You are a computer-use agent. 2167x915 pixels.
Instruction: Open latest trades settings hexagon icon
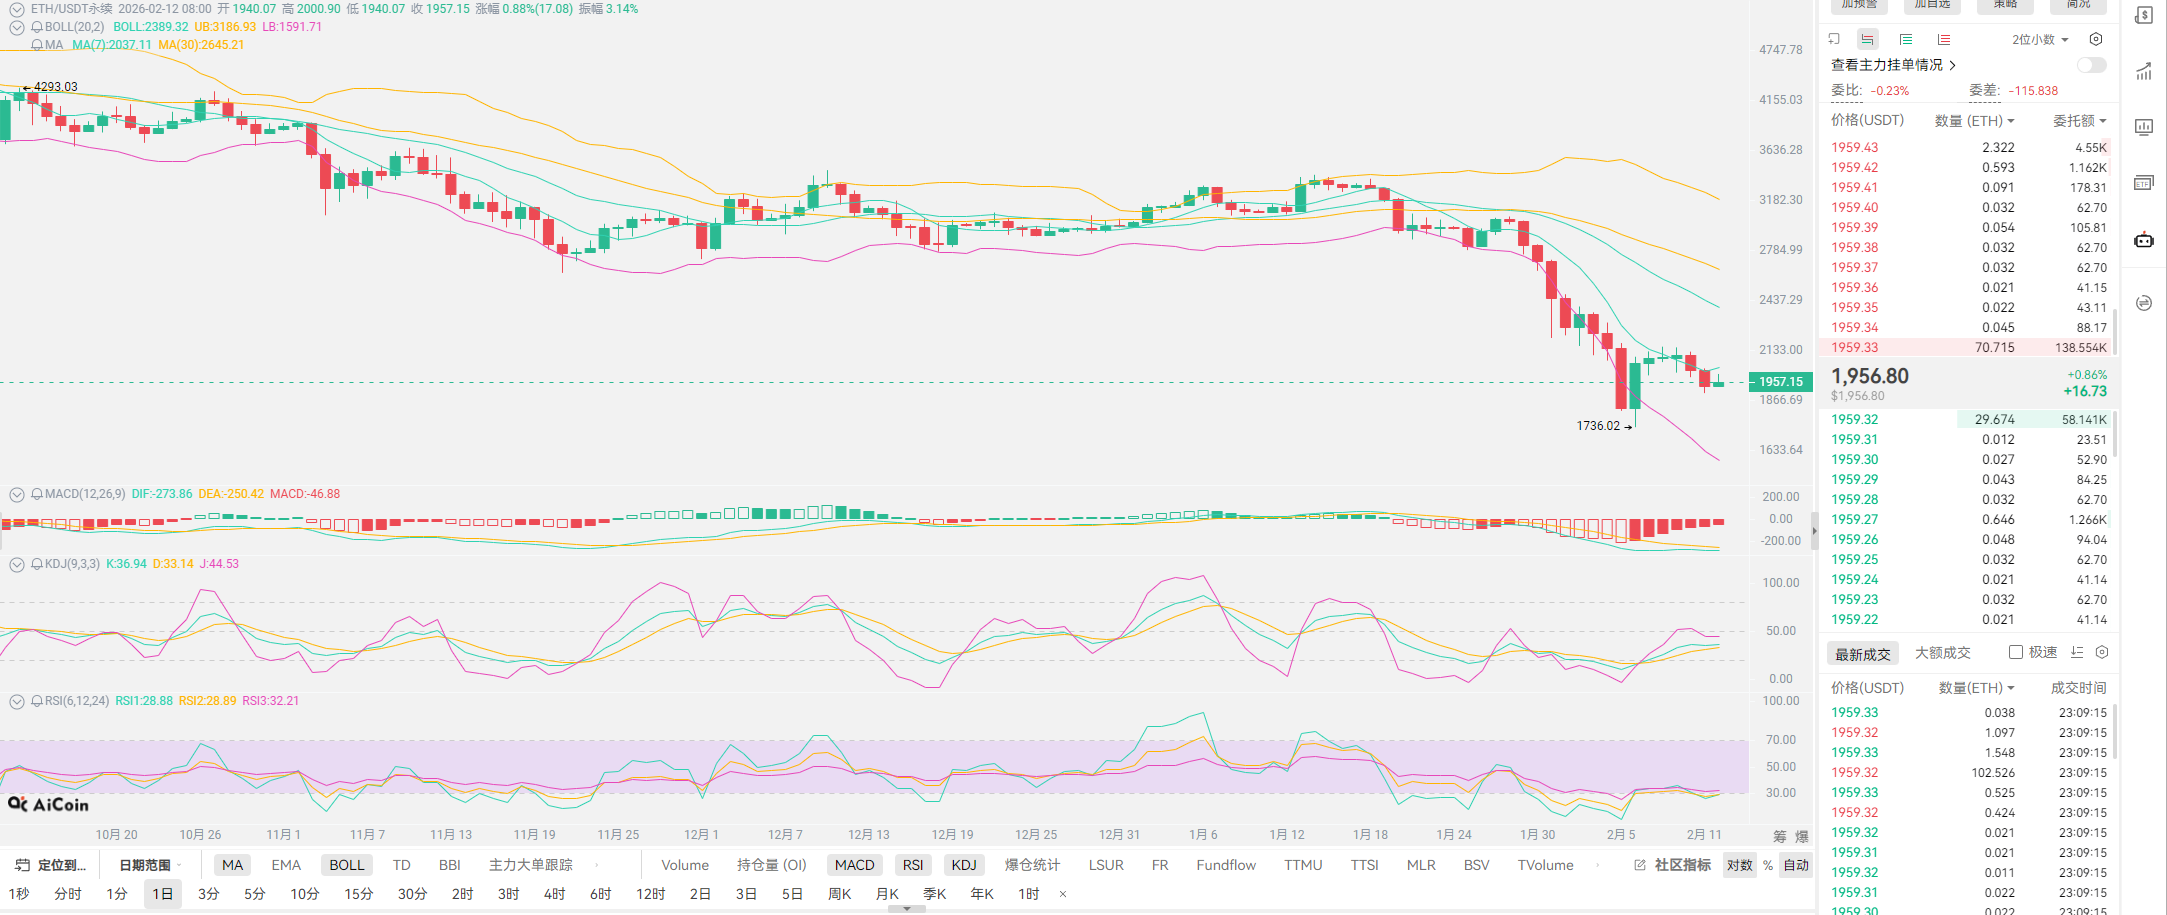click(2102, 653)
